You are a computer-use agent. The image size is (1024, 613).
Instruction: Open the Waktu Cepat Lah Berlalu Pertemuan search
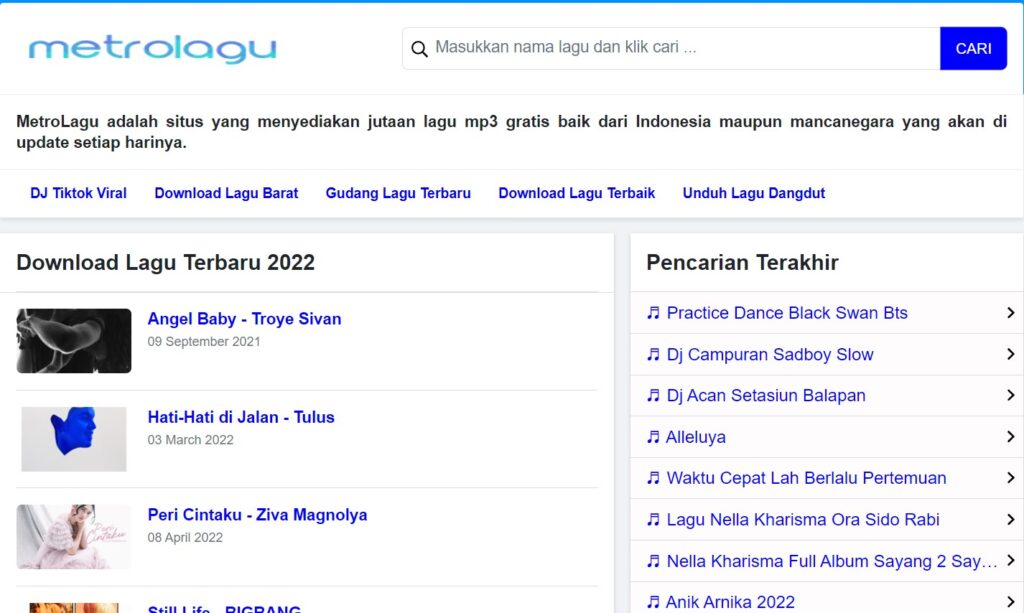point(806,478)
